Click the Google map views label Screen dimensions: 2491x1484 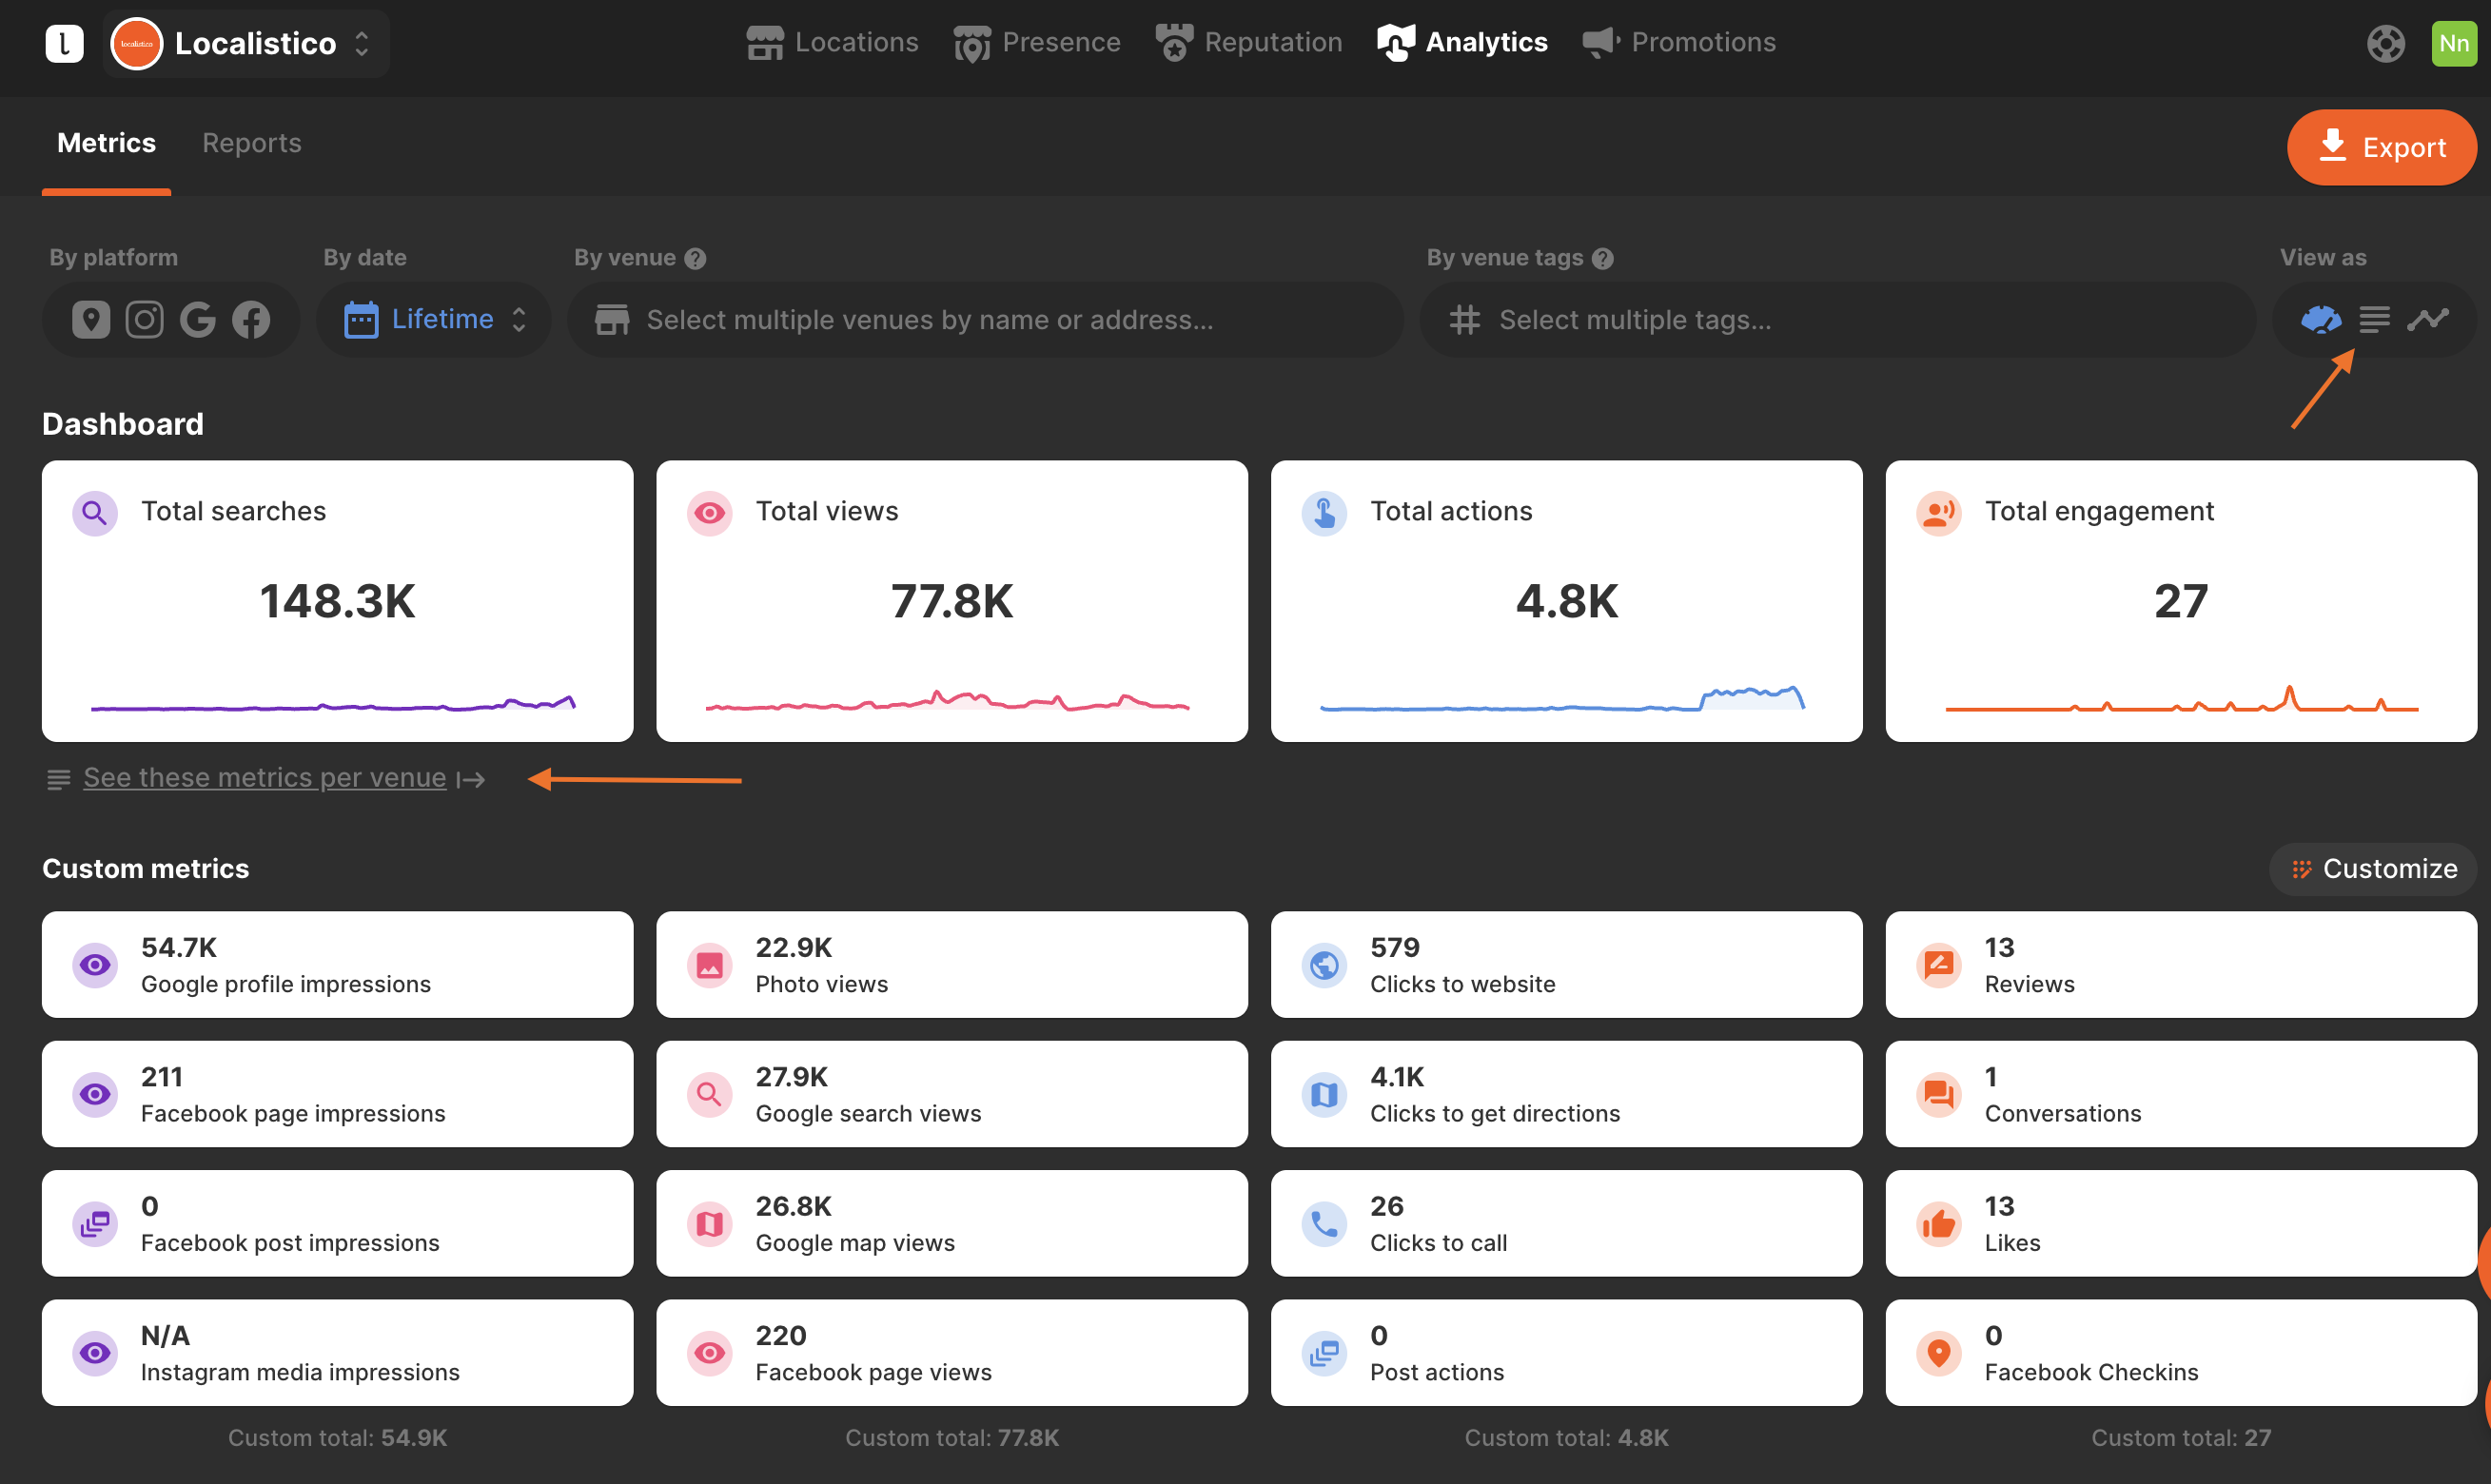855,1243
